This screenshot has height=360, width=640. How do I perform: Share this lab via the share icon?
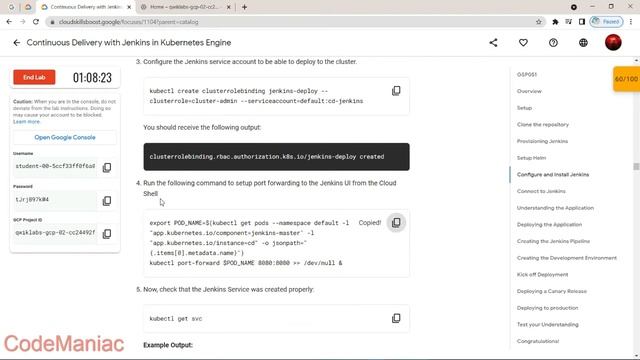[493, 42]
